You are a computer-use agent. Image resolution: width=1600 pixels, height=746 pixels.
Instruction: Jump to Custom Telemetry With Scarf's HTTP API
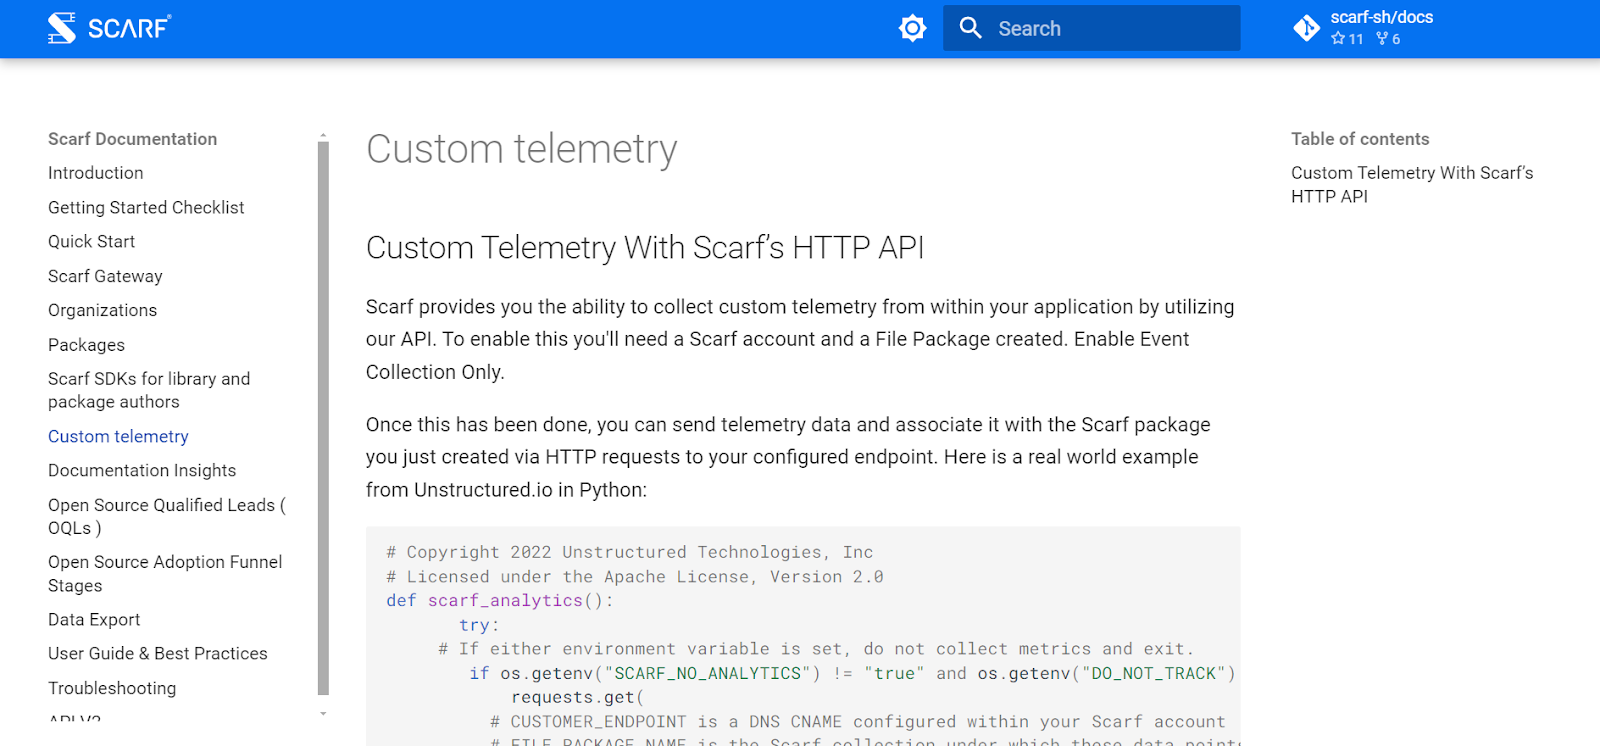coord(1411,184)
